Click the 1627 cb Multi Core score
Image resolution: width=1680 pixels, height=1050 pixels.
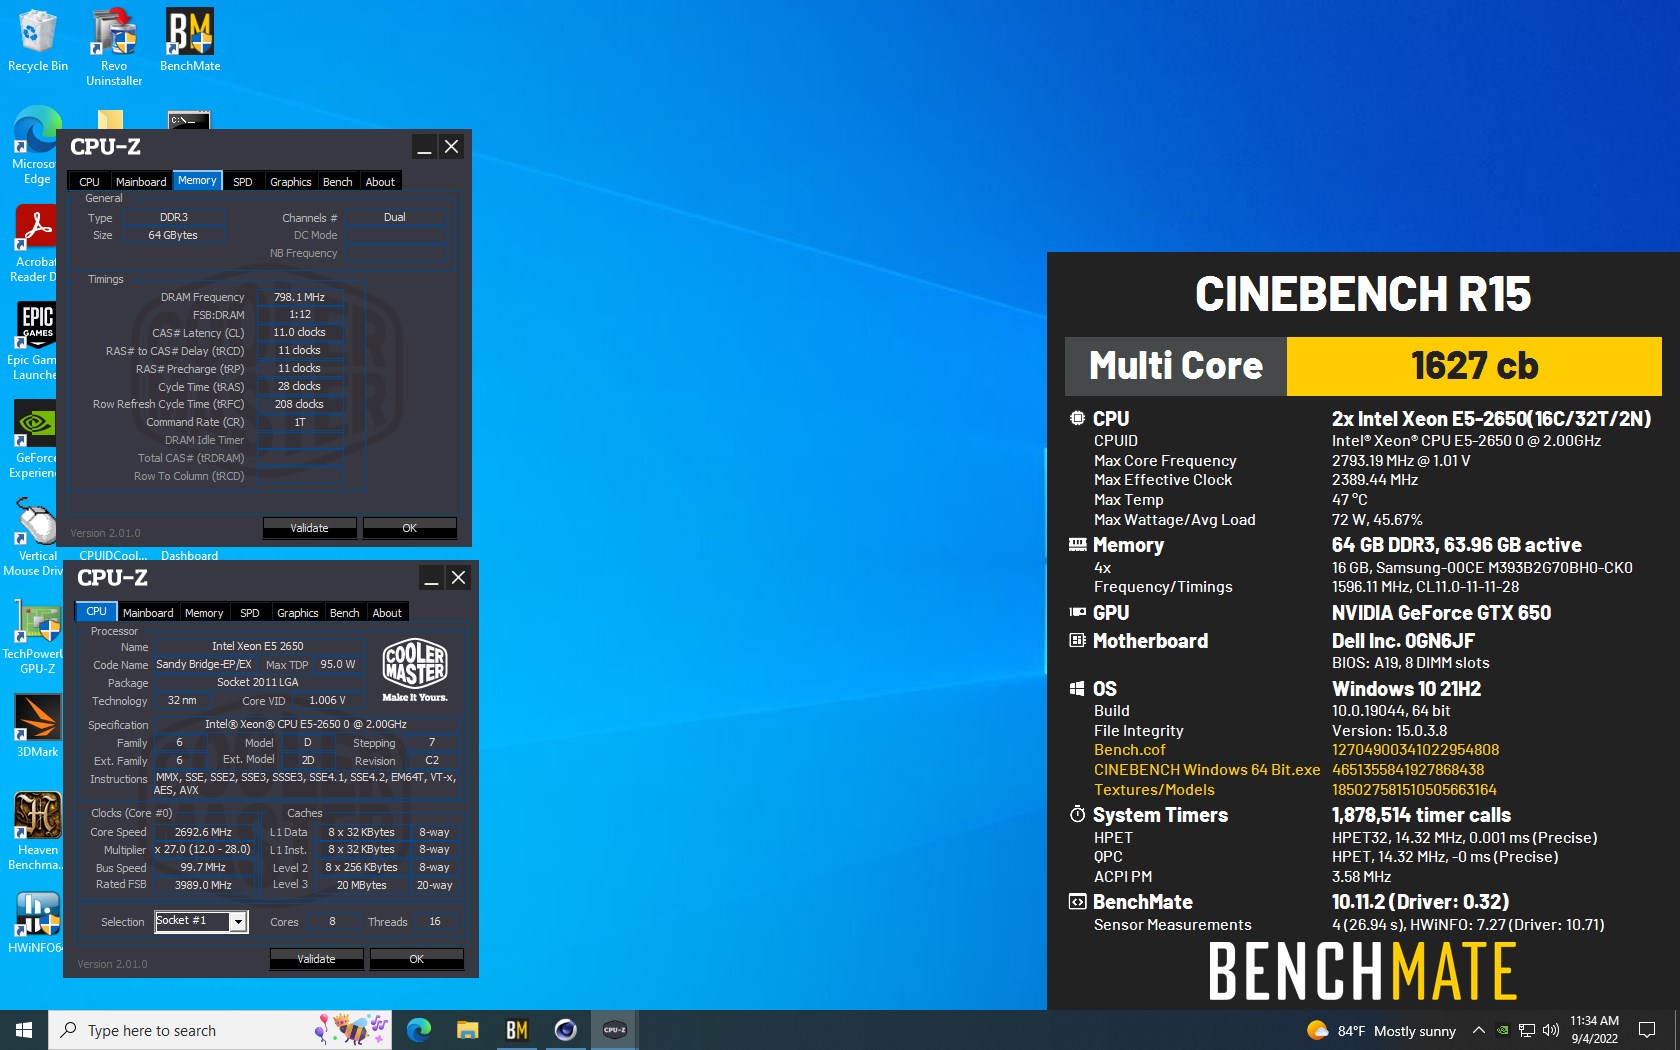(x=1474, y=366)
